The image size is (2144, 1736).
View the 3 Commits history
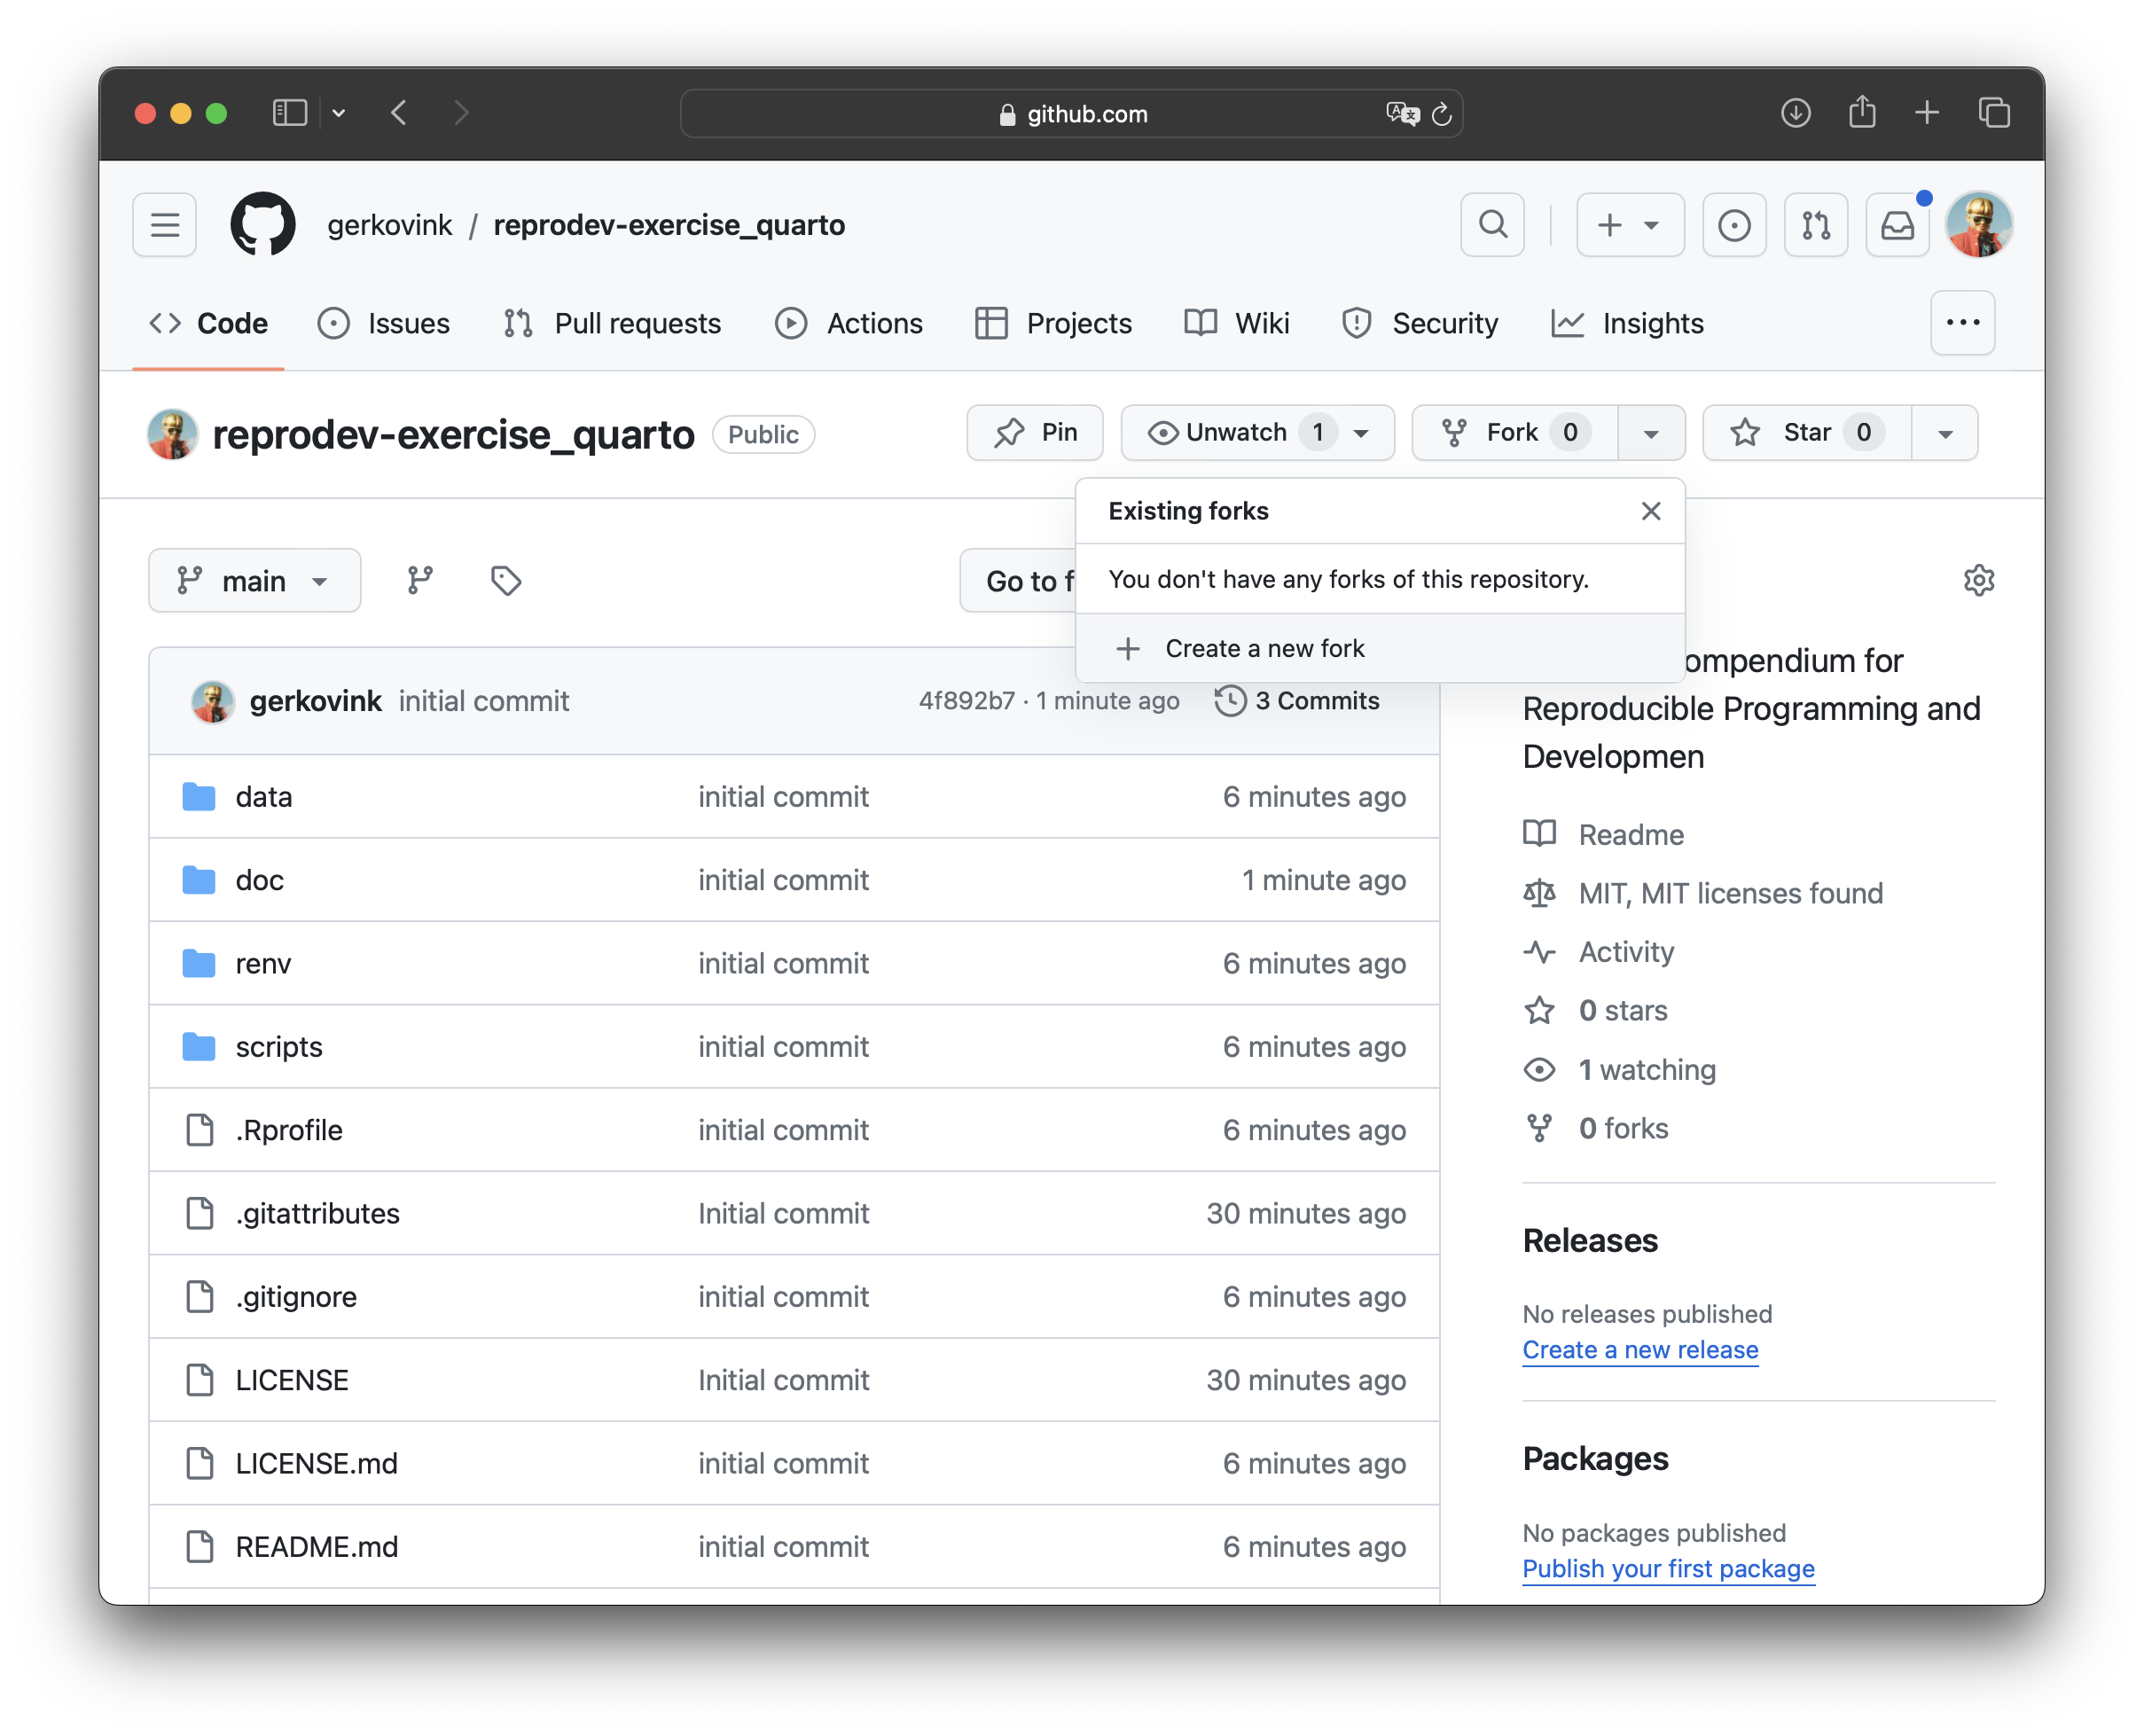pos(1297,701)
